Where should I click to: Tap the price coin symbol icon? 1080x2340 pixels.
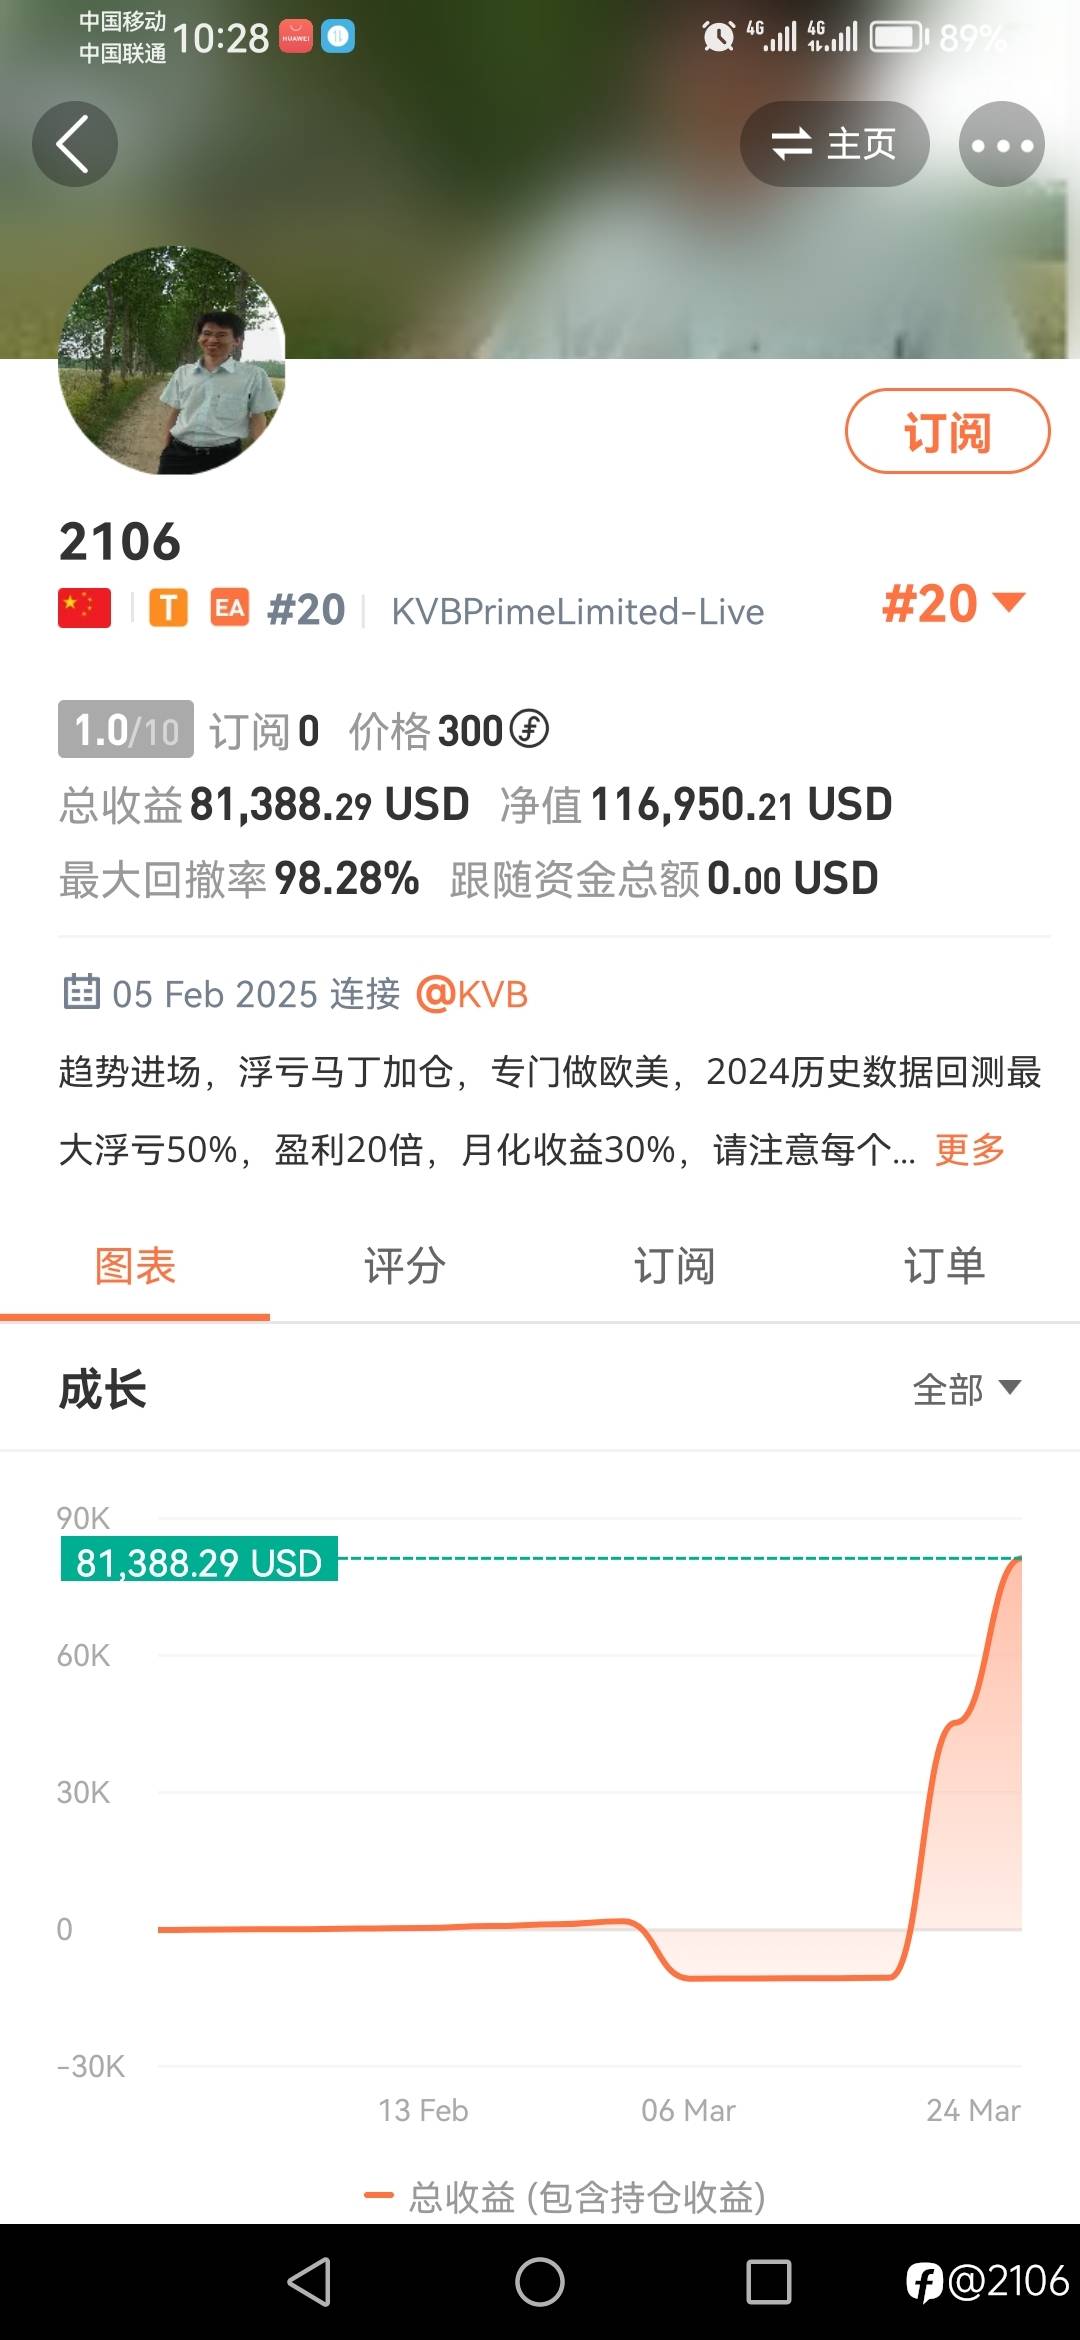[x=529, y=729]
